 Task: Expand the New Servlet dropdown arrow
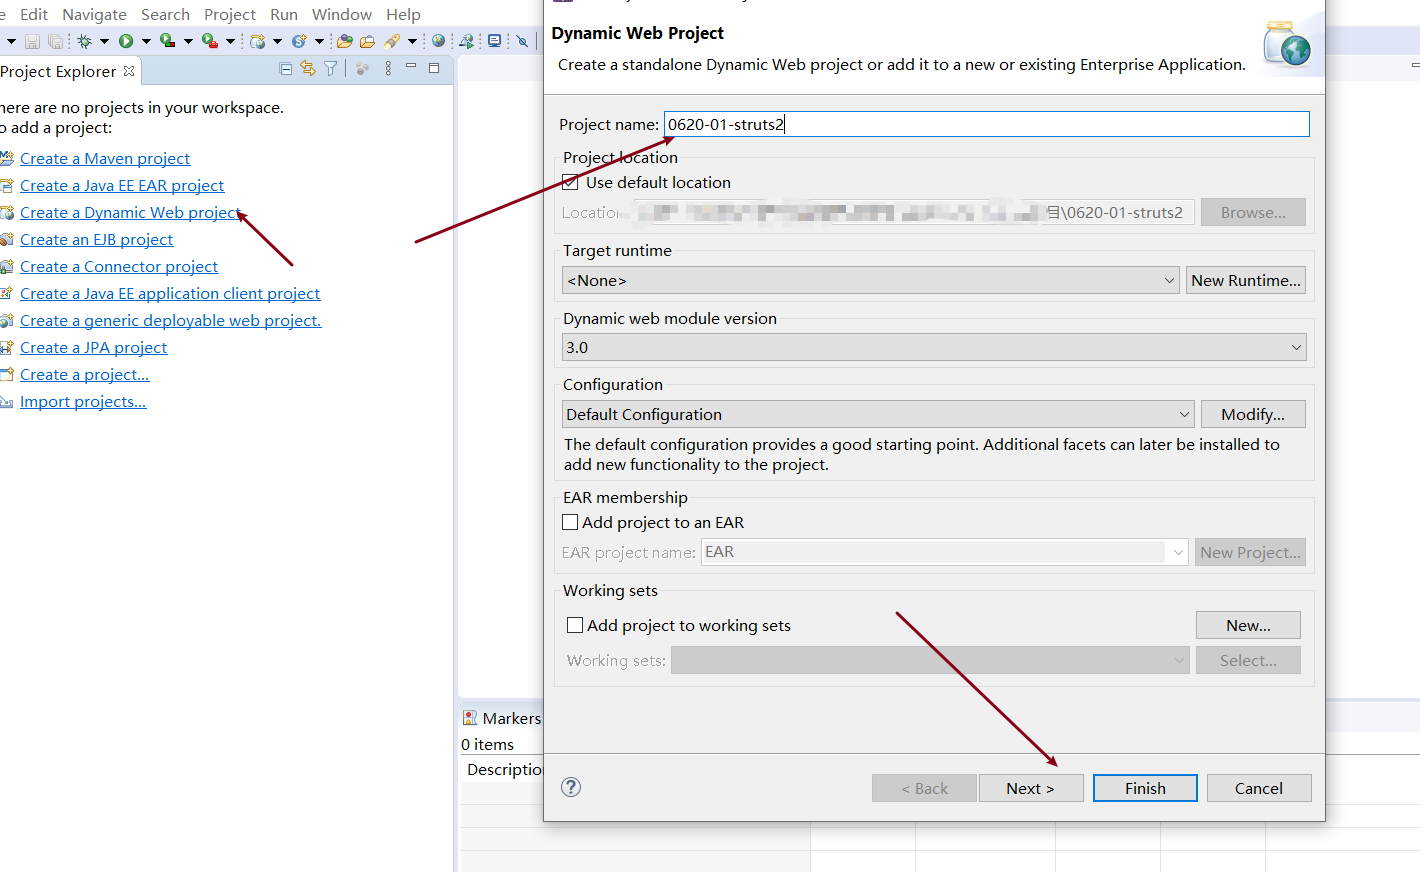[319, 41]
